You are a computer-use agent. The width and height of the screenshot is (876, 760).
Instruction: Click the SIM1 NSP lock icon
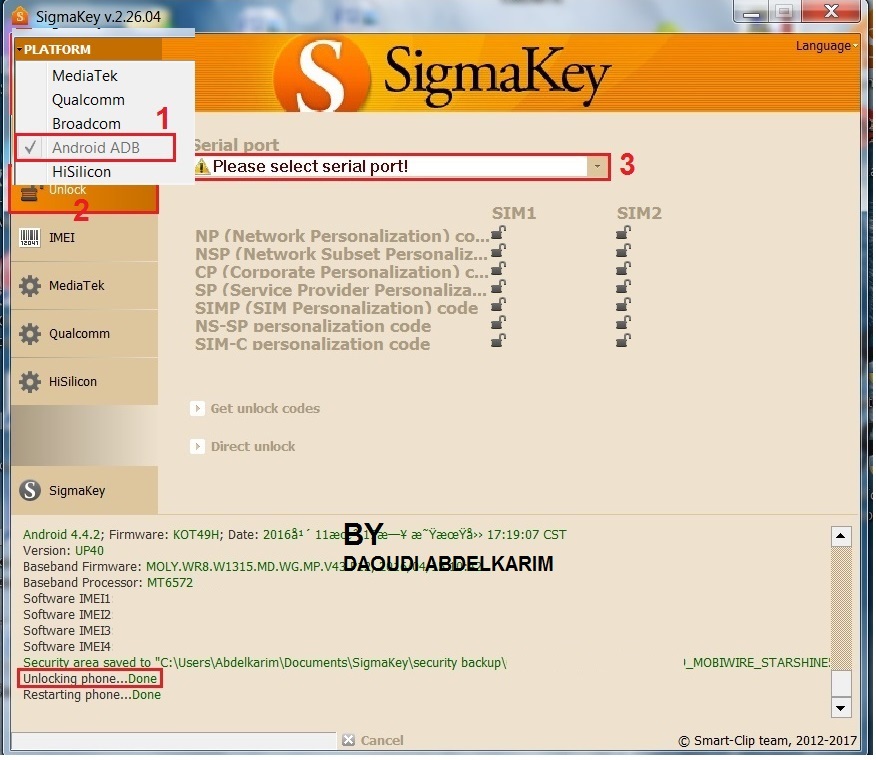(x=498, y=250)
